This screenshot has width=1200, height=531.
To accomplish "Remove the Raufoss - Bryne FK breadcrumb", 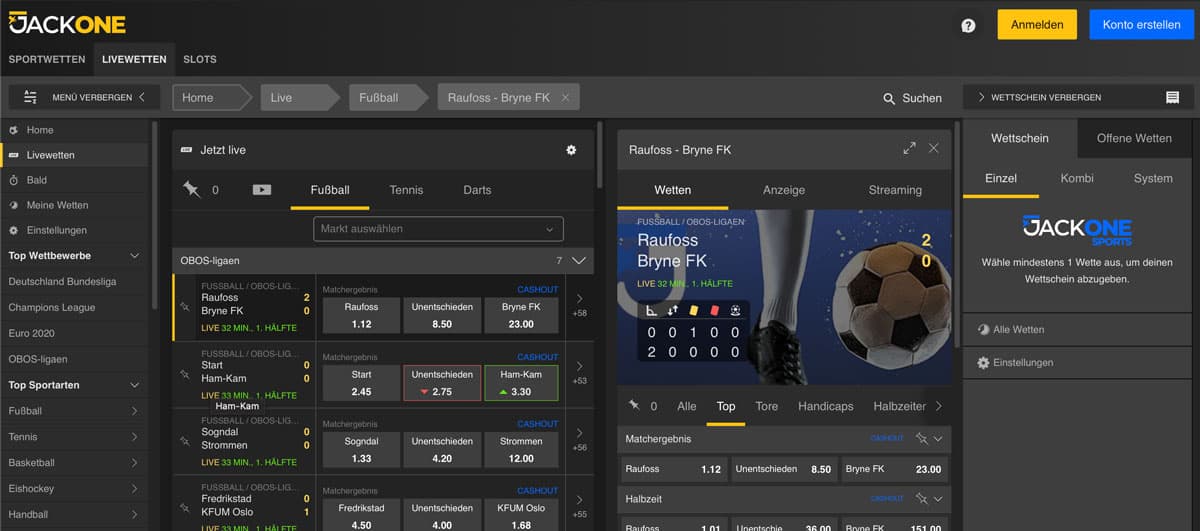I will 565,97.
